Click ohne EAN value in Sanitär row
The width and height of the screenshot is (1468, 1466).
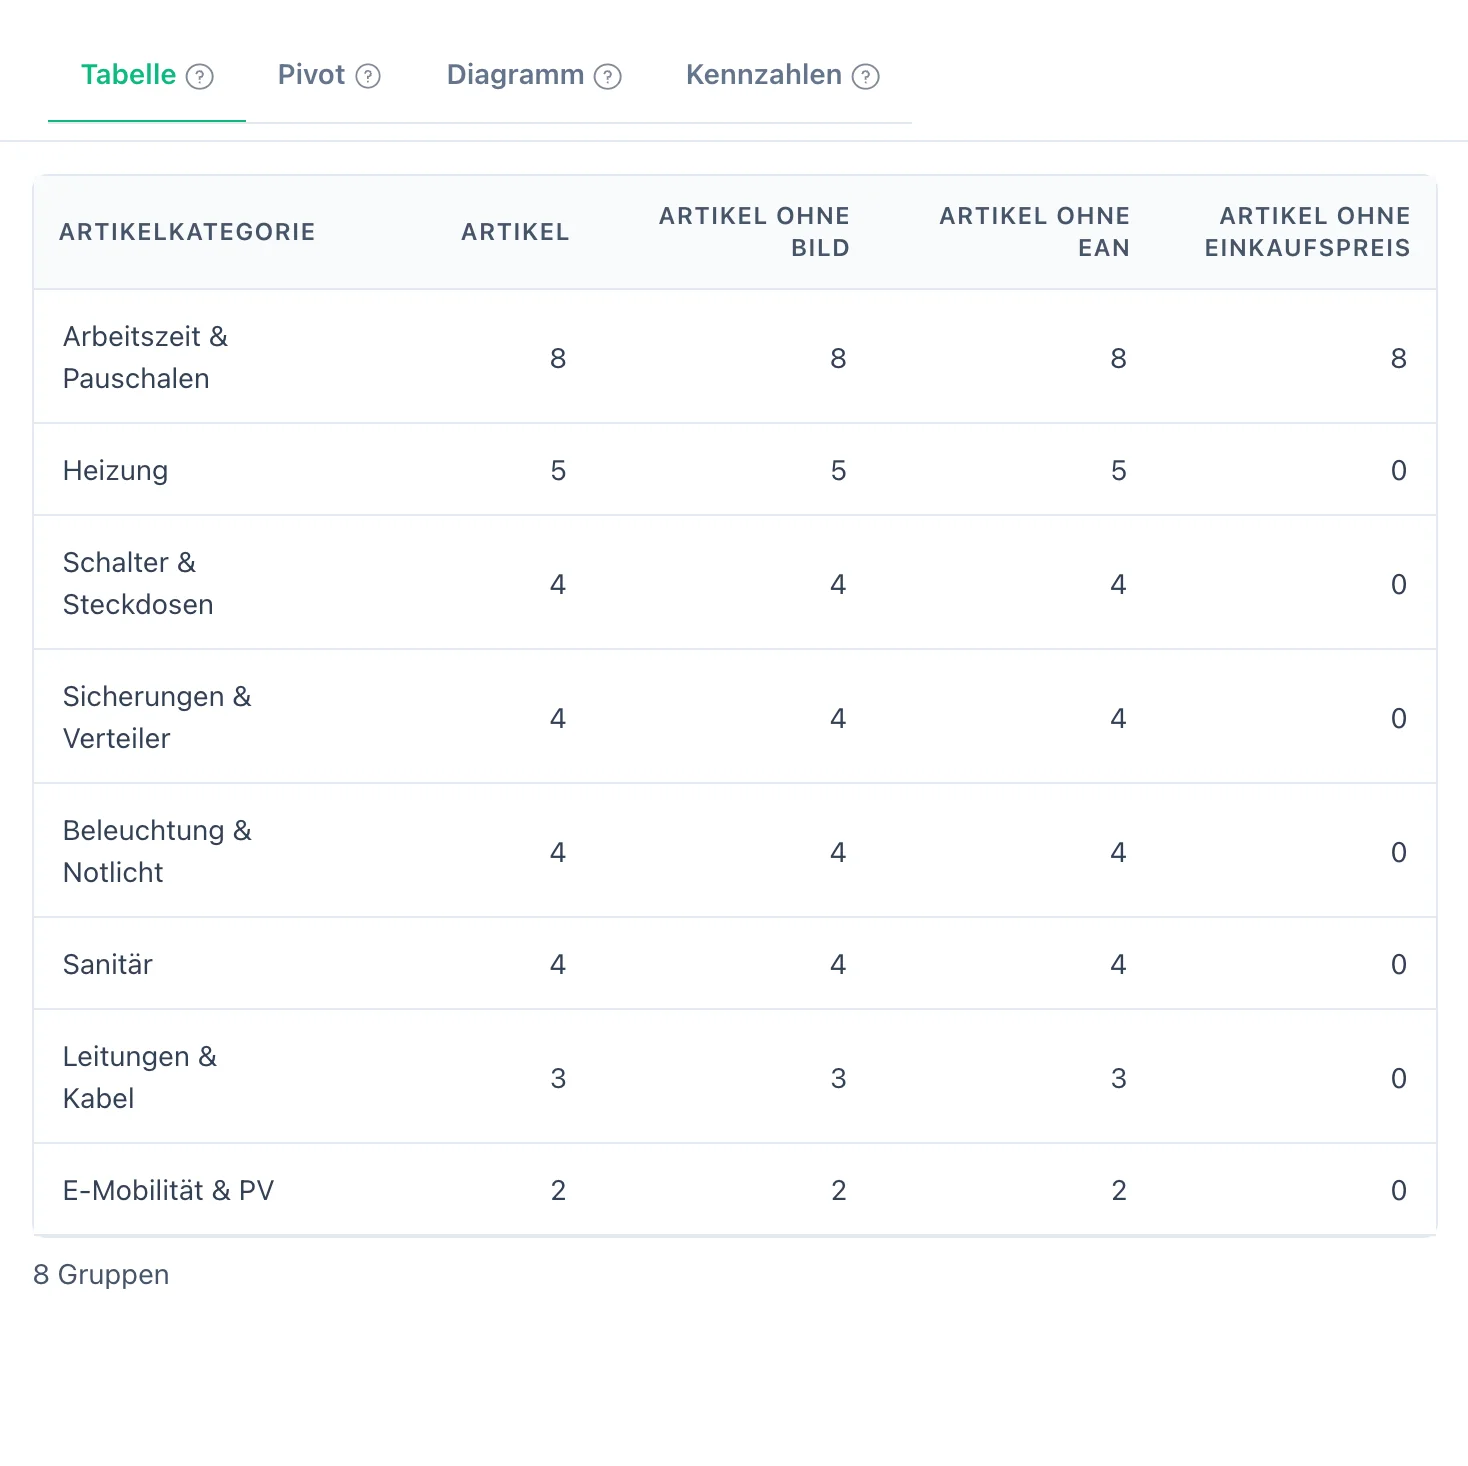pyautogui.click(x=1118, y=964)
